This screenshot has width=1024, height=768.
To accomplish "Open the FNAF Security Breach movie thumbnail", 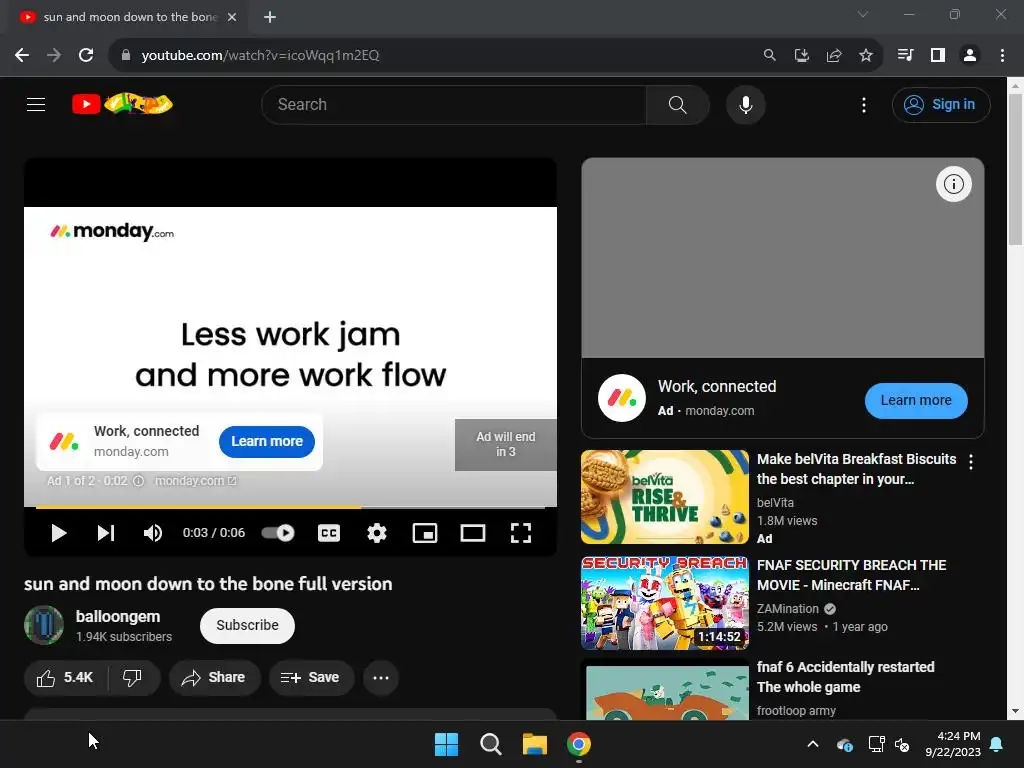I will [x=665, y=603].
